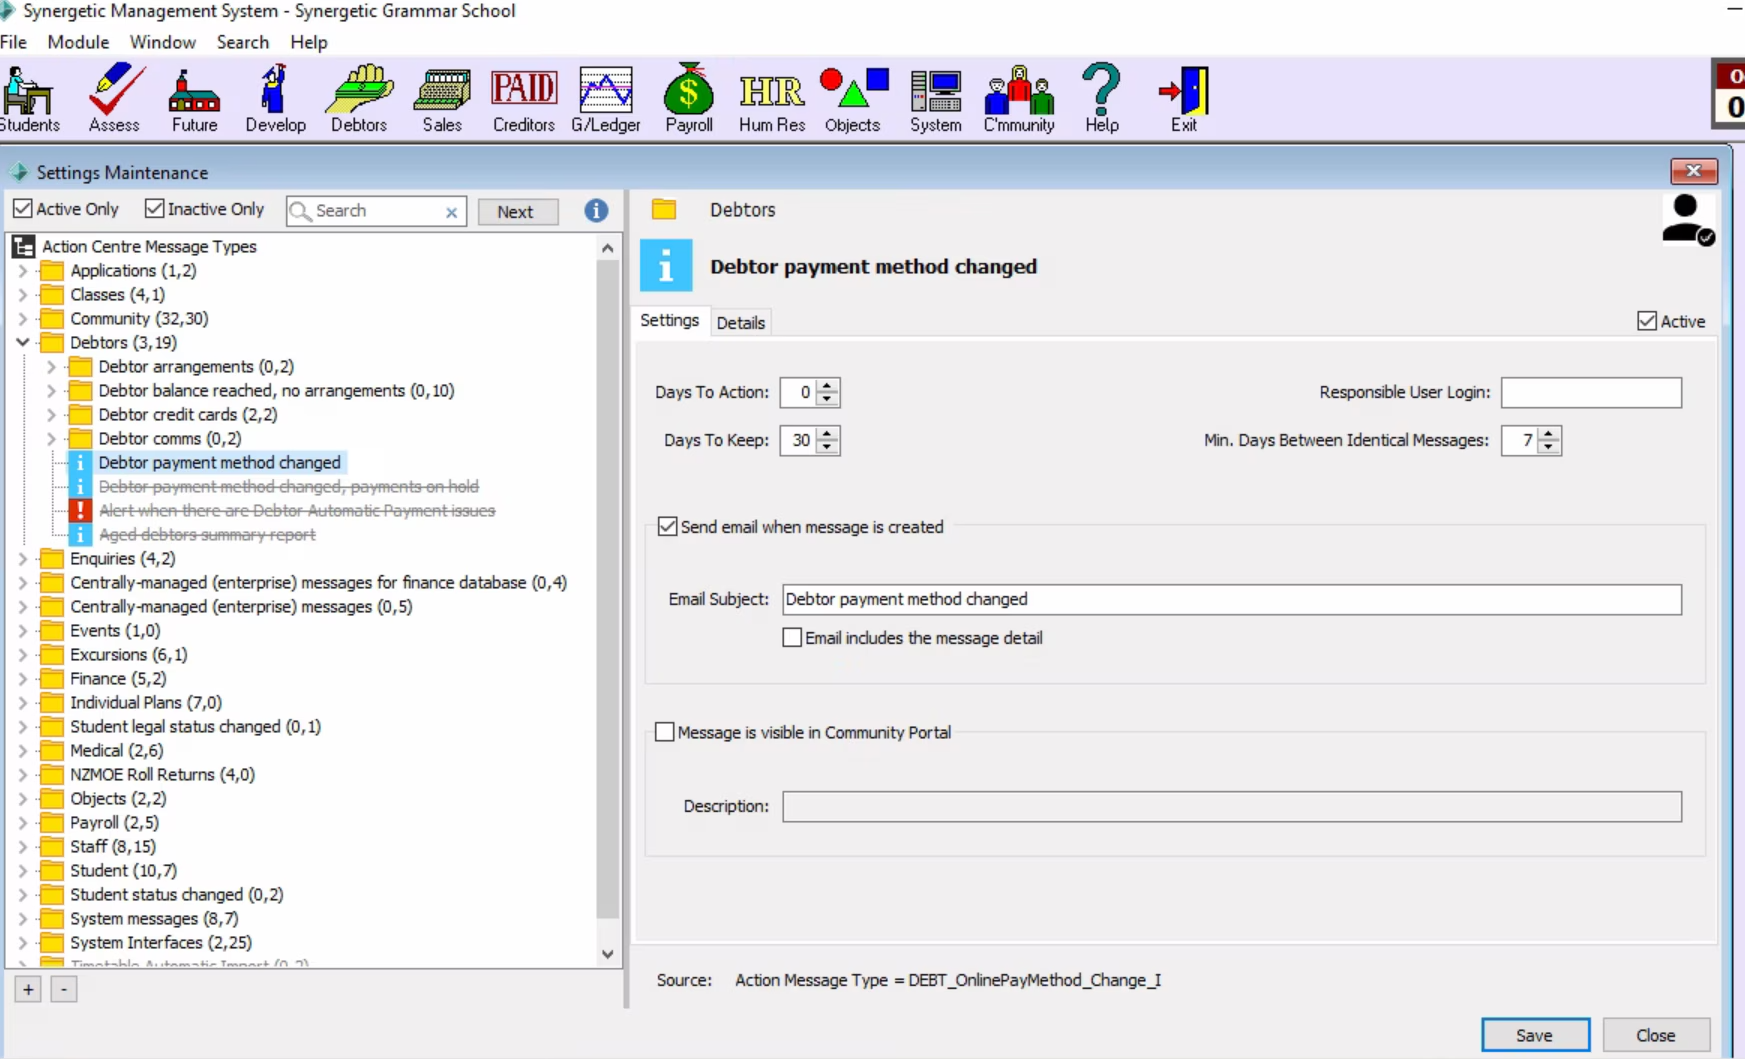Open the Debtors module icon
The height and width of the screenshot is (1059, 1745).
(x=359, y=98)
